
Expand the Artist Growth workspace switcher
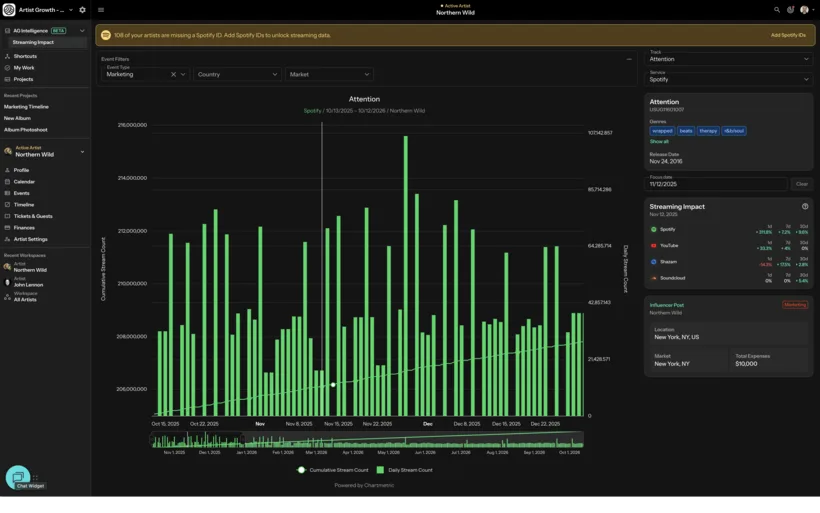coord(71,10)
